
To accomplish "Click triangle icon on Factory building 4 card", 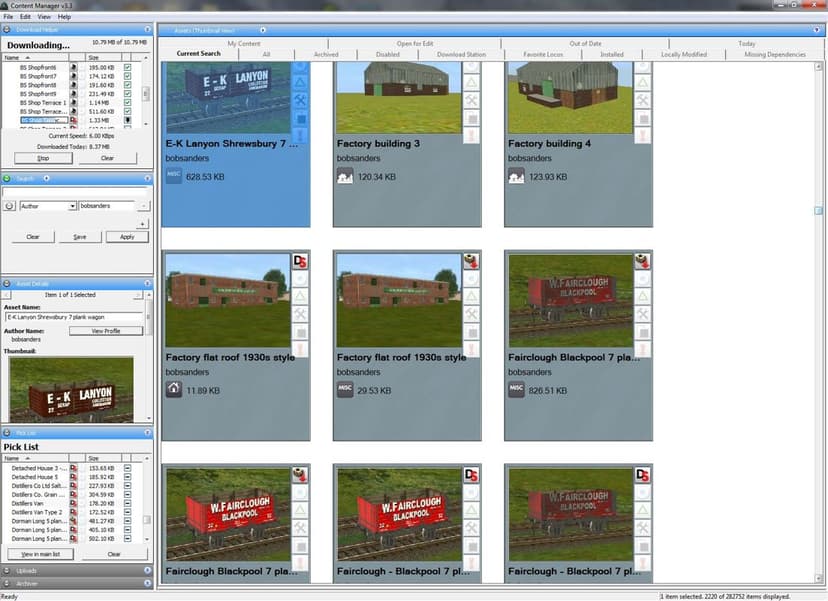I will [642, 82].
